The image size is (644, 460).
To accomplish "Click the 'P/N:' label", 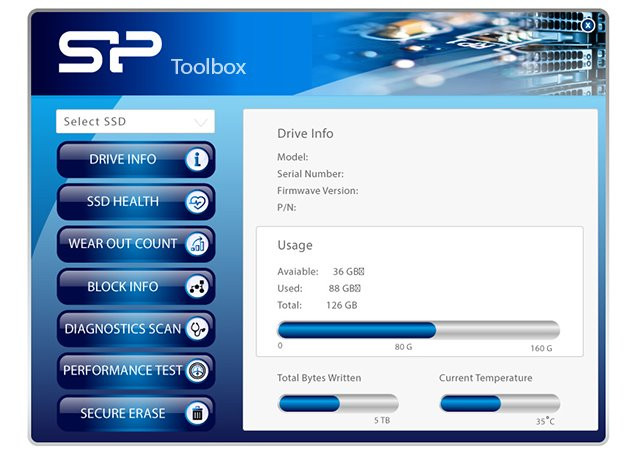I will [x=287, y=207].
